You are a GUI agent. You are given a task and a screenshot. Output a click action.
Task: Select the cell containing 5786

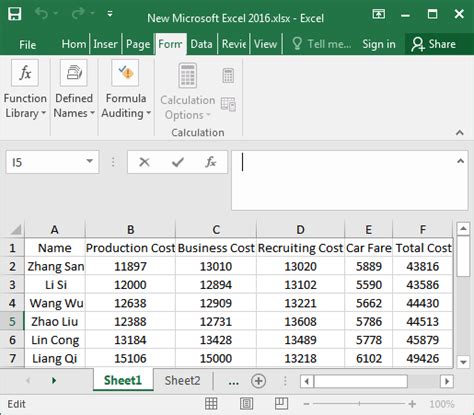[369, 322]
